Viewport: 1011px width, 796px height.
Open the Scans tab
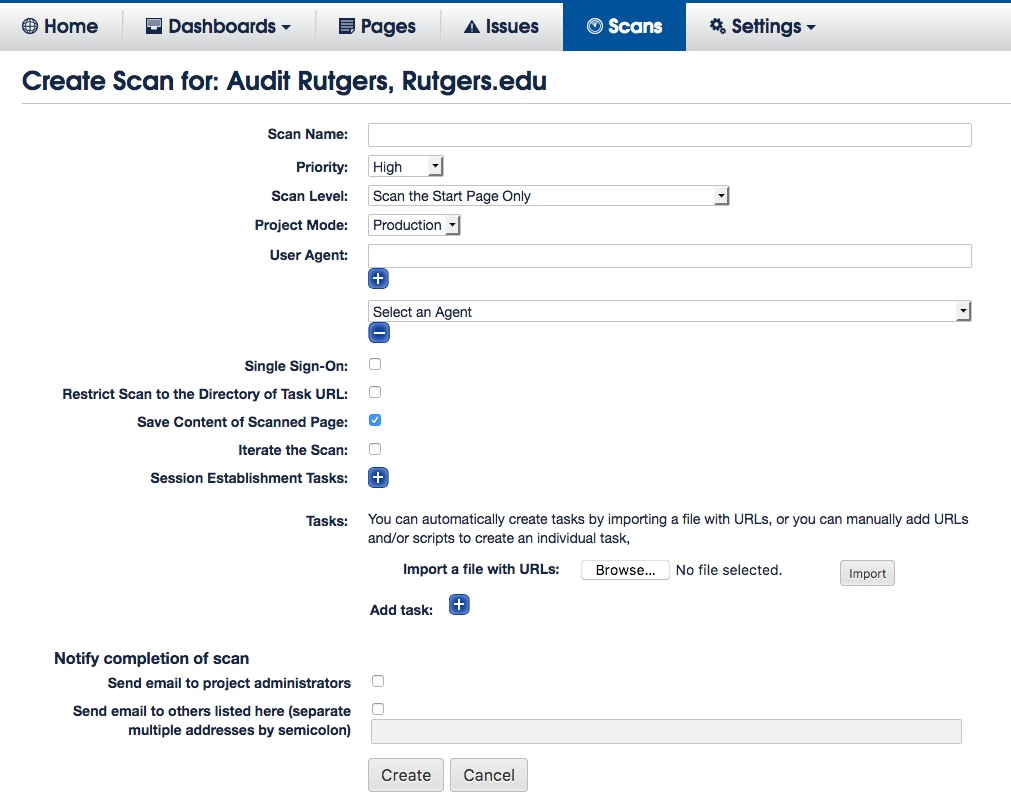624,26
